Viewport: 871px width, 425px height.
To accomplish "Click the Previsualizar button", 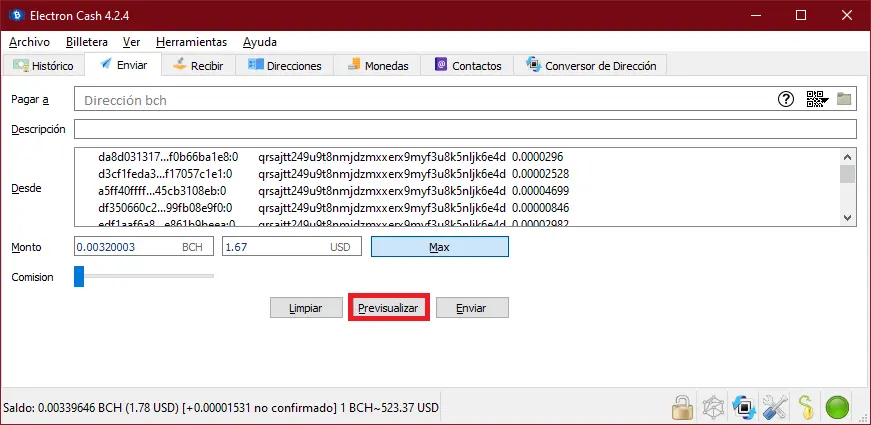I will click(388, 308).
